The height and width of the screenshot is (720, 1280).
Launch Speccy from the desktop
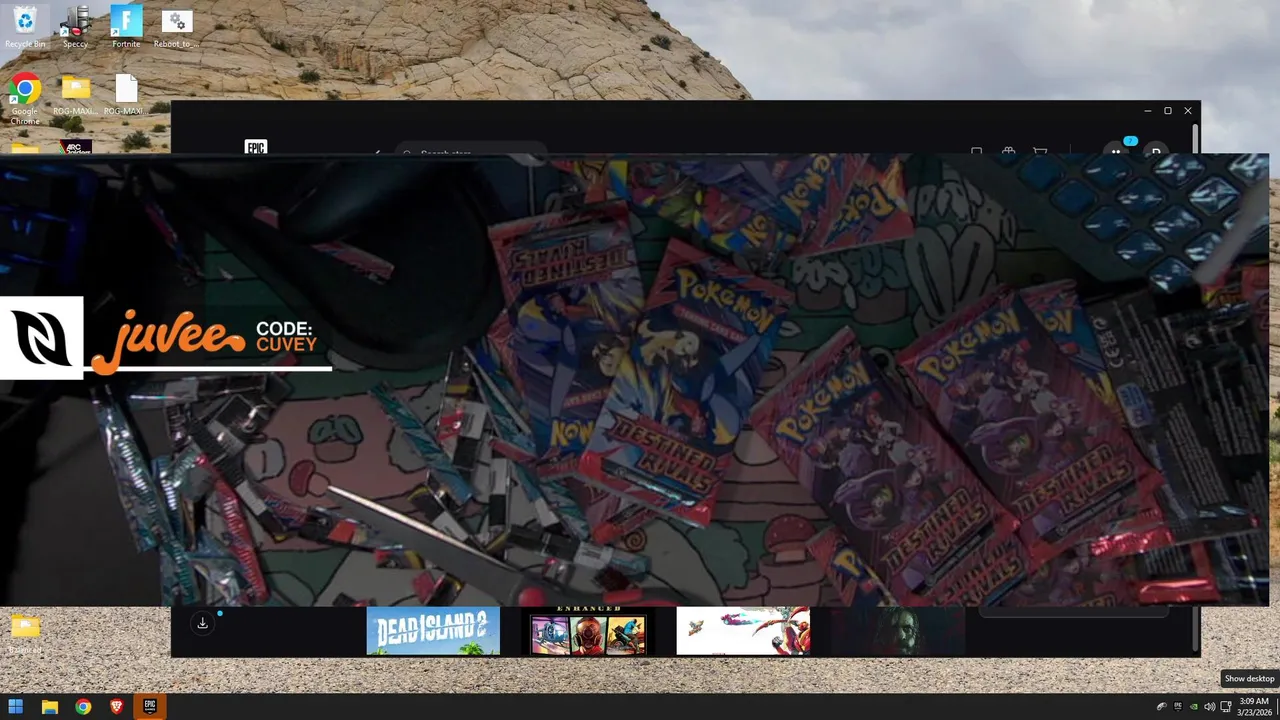[76, 25]
